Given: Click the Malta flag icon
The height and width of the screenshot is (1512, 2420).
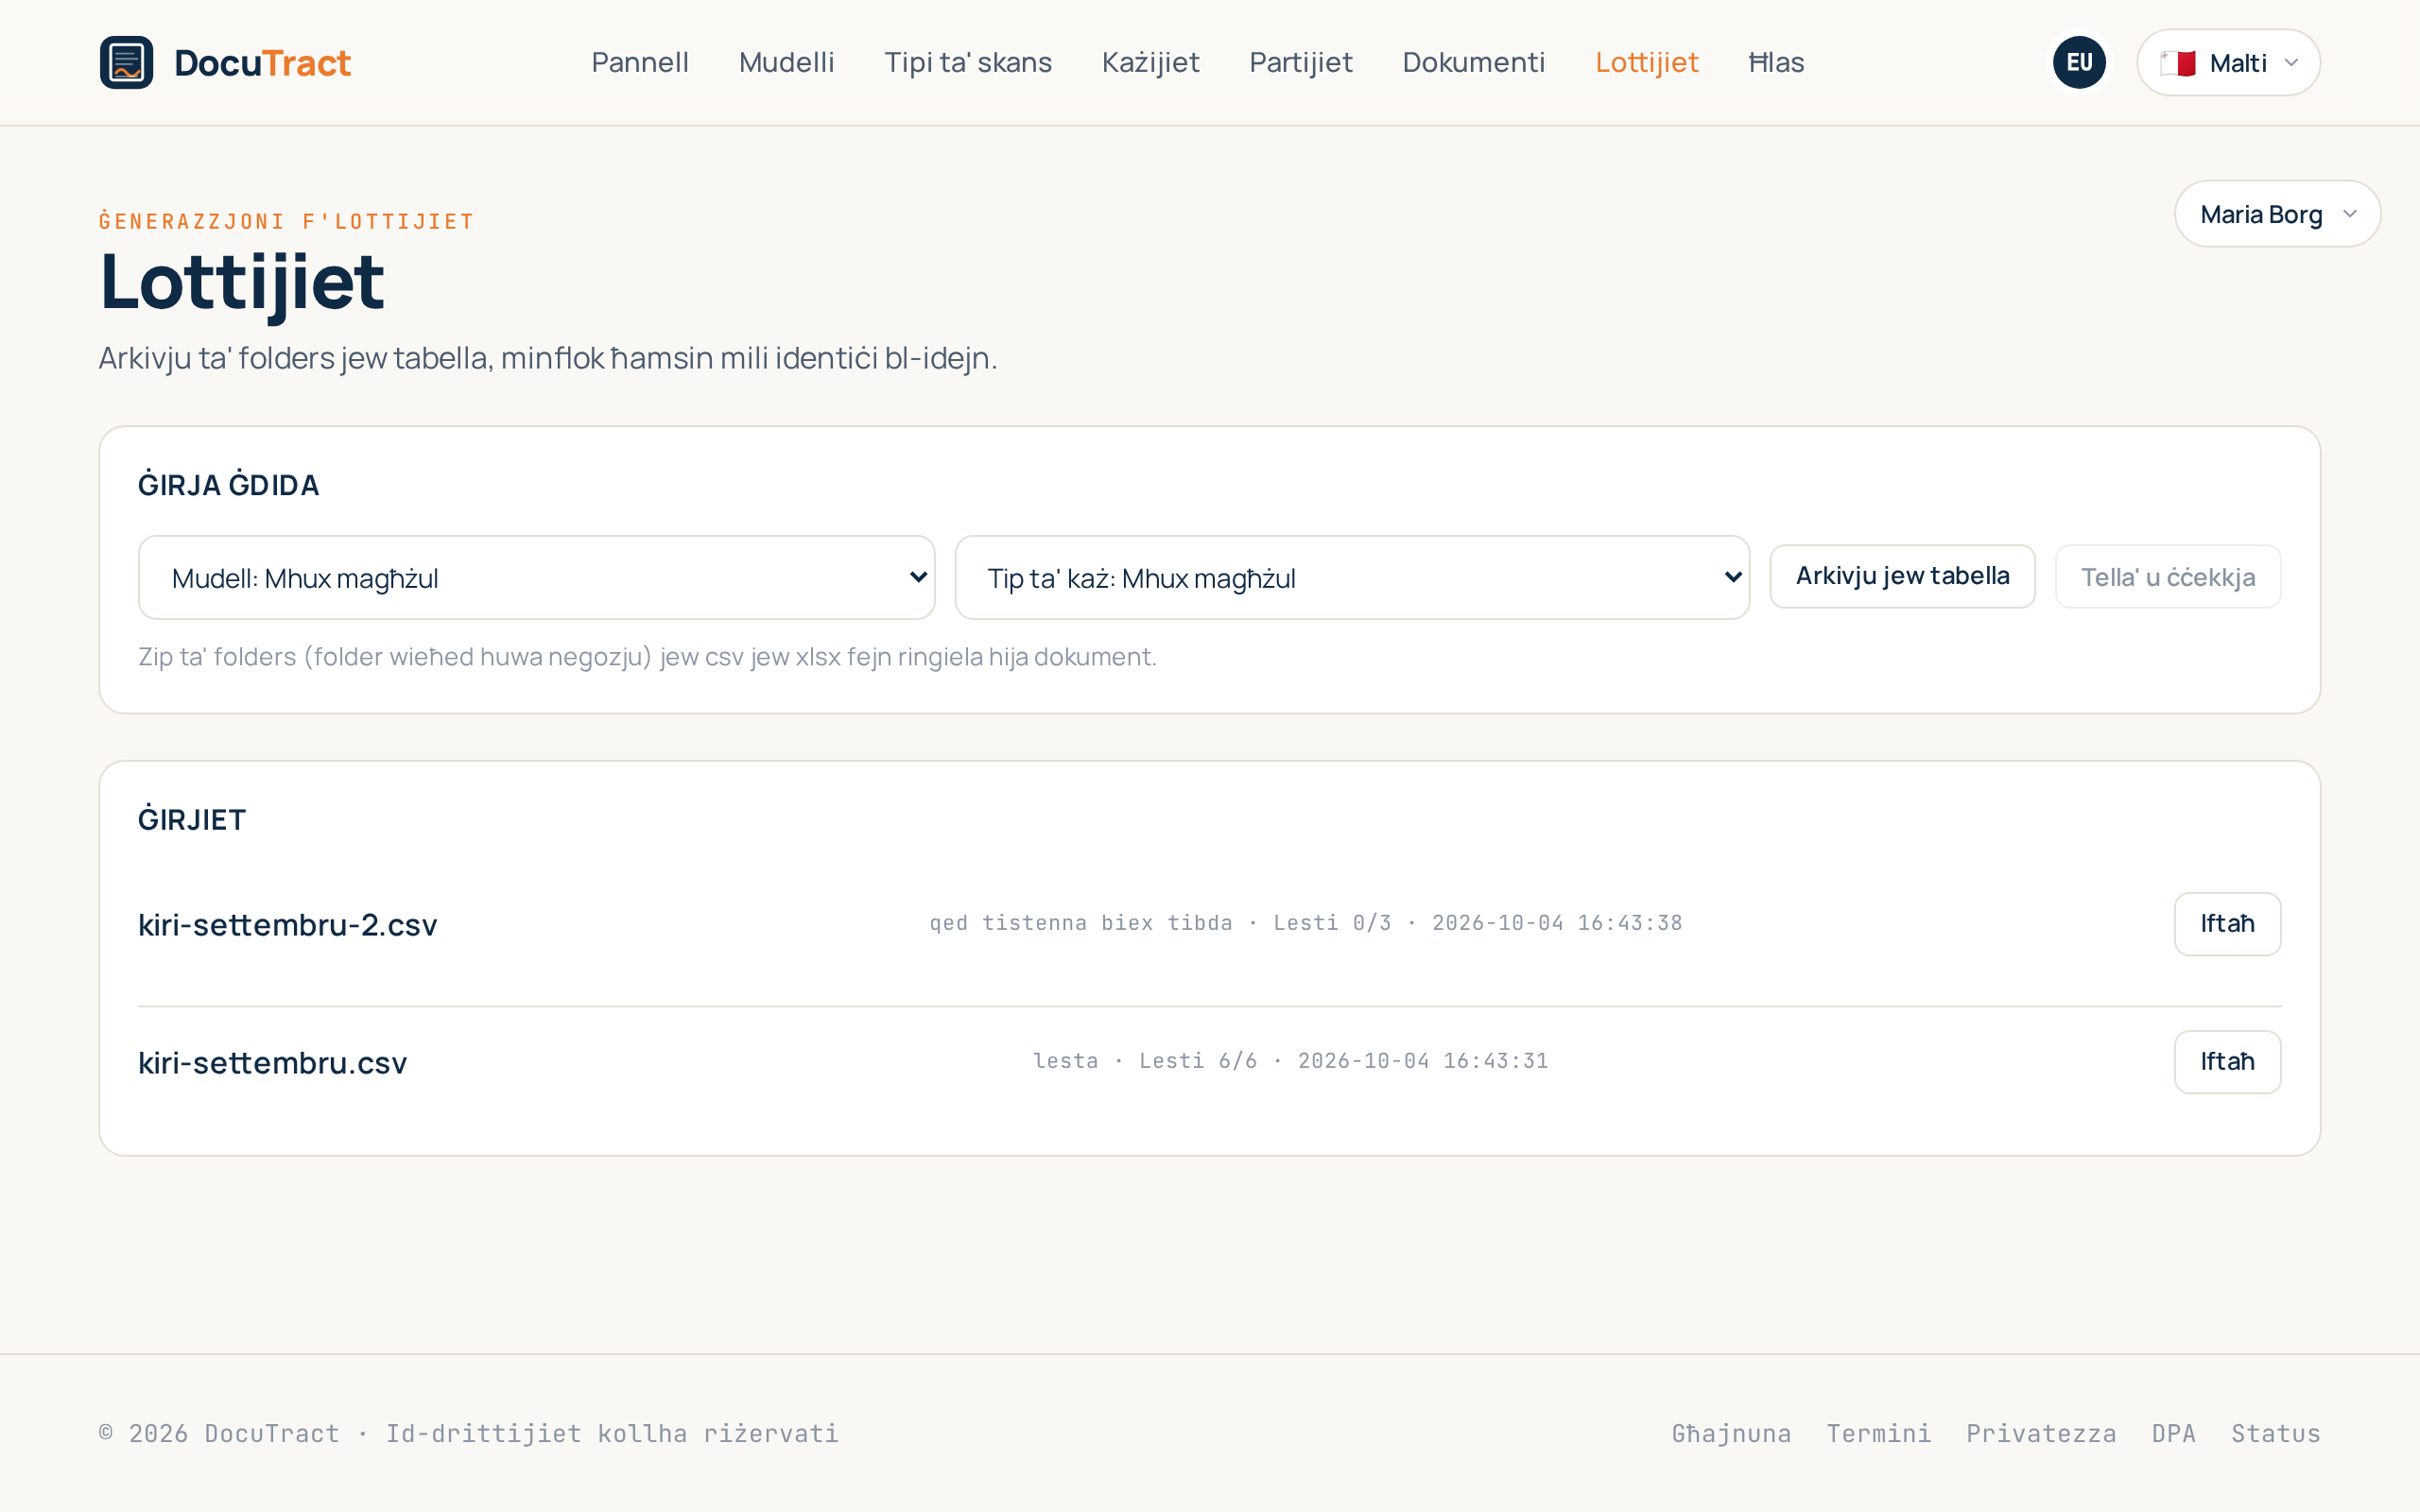Looking at the screenshot, I should pos(2177,63).
